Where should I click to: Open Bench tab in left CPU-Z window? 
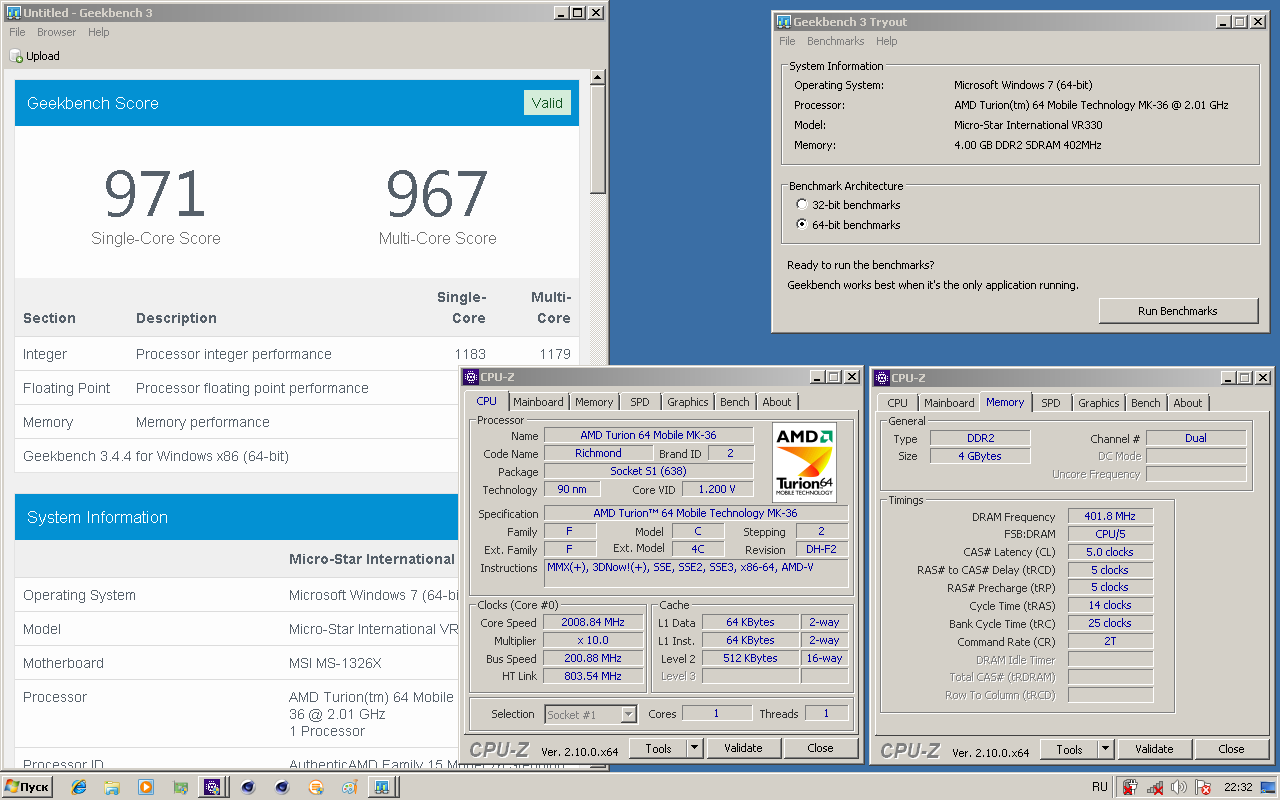click(735, 402)
